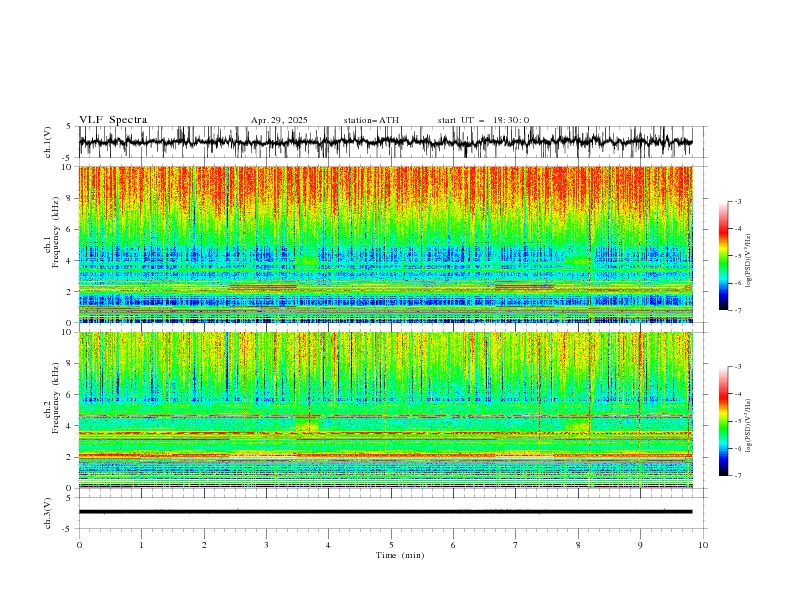Click the upper color bar "-3" tick
Screen dimensions: 792x612
737,201
